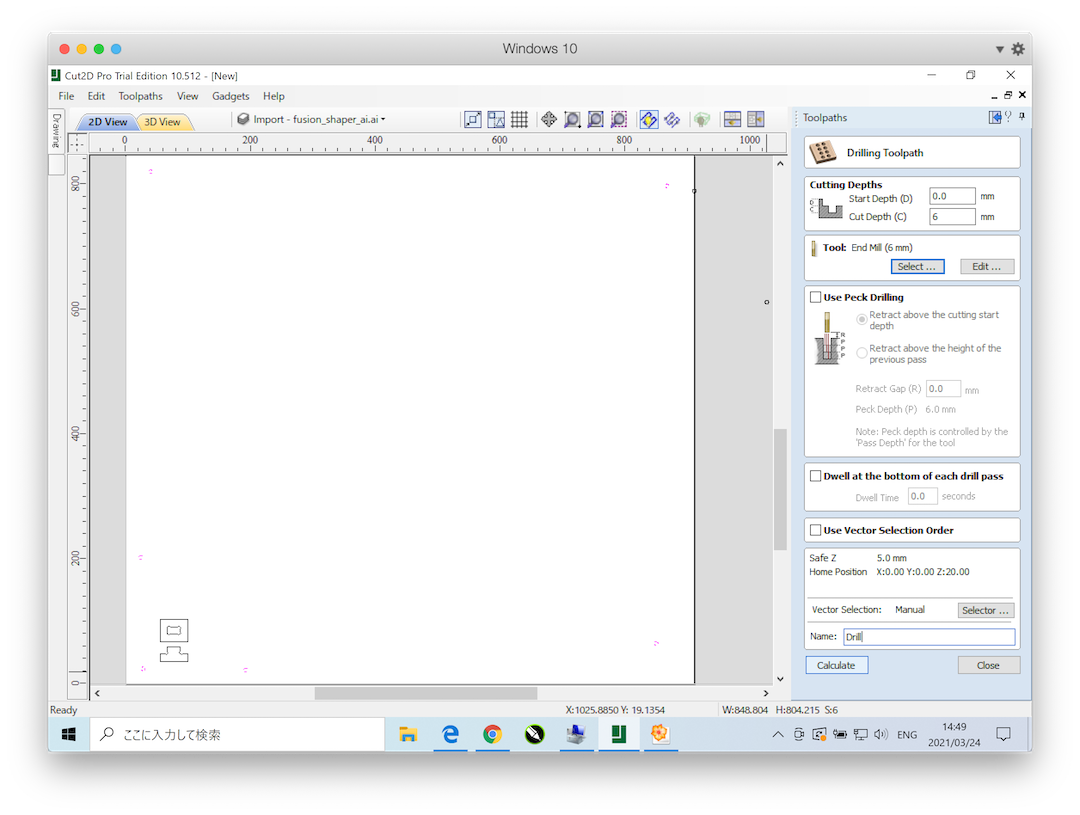Tile the views horizontally
Image resolution: width=1080 pixels, height=815 pixels.
(732, 119)
